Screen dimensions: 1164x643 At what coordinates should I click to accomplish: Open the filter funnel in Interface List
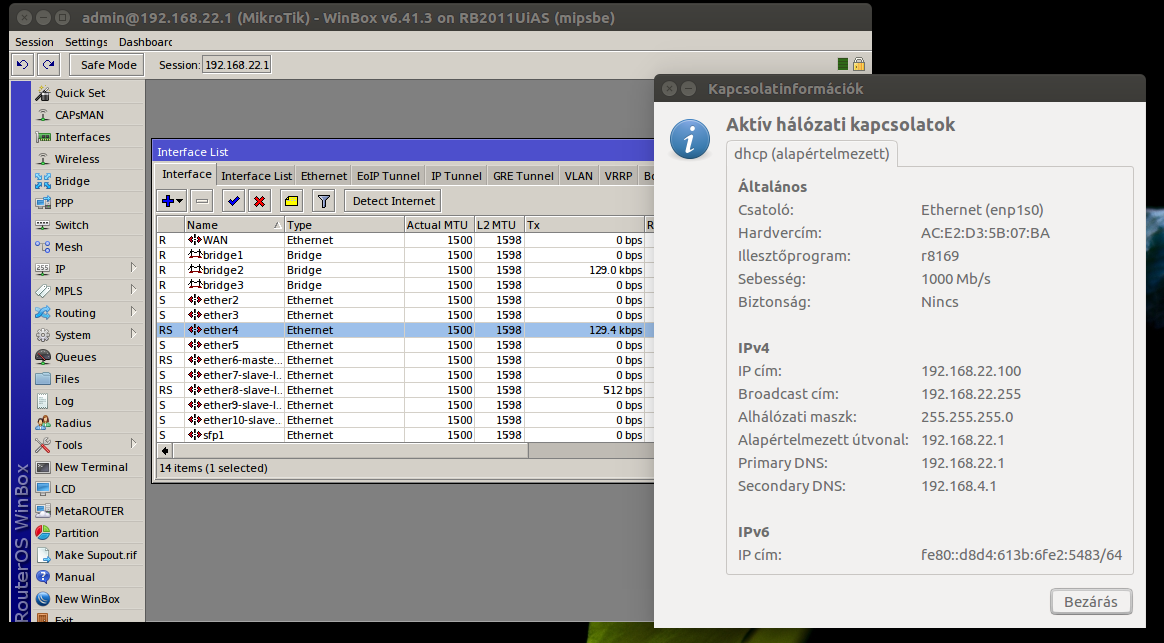coord(323,201)
